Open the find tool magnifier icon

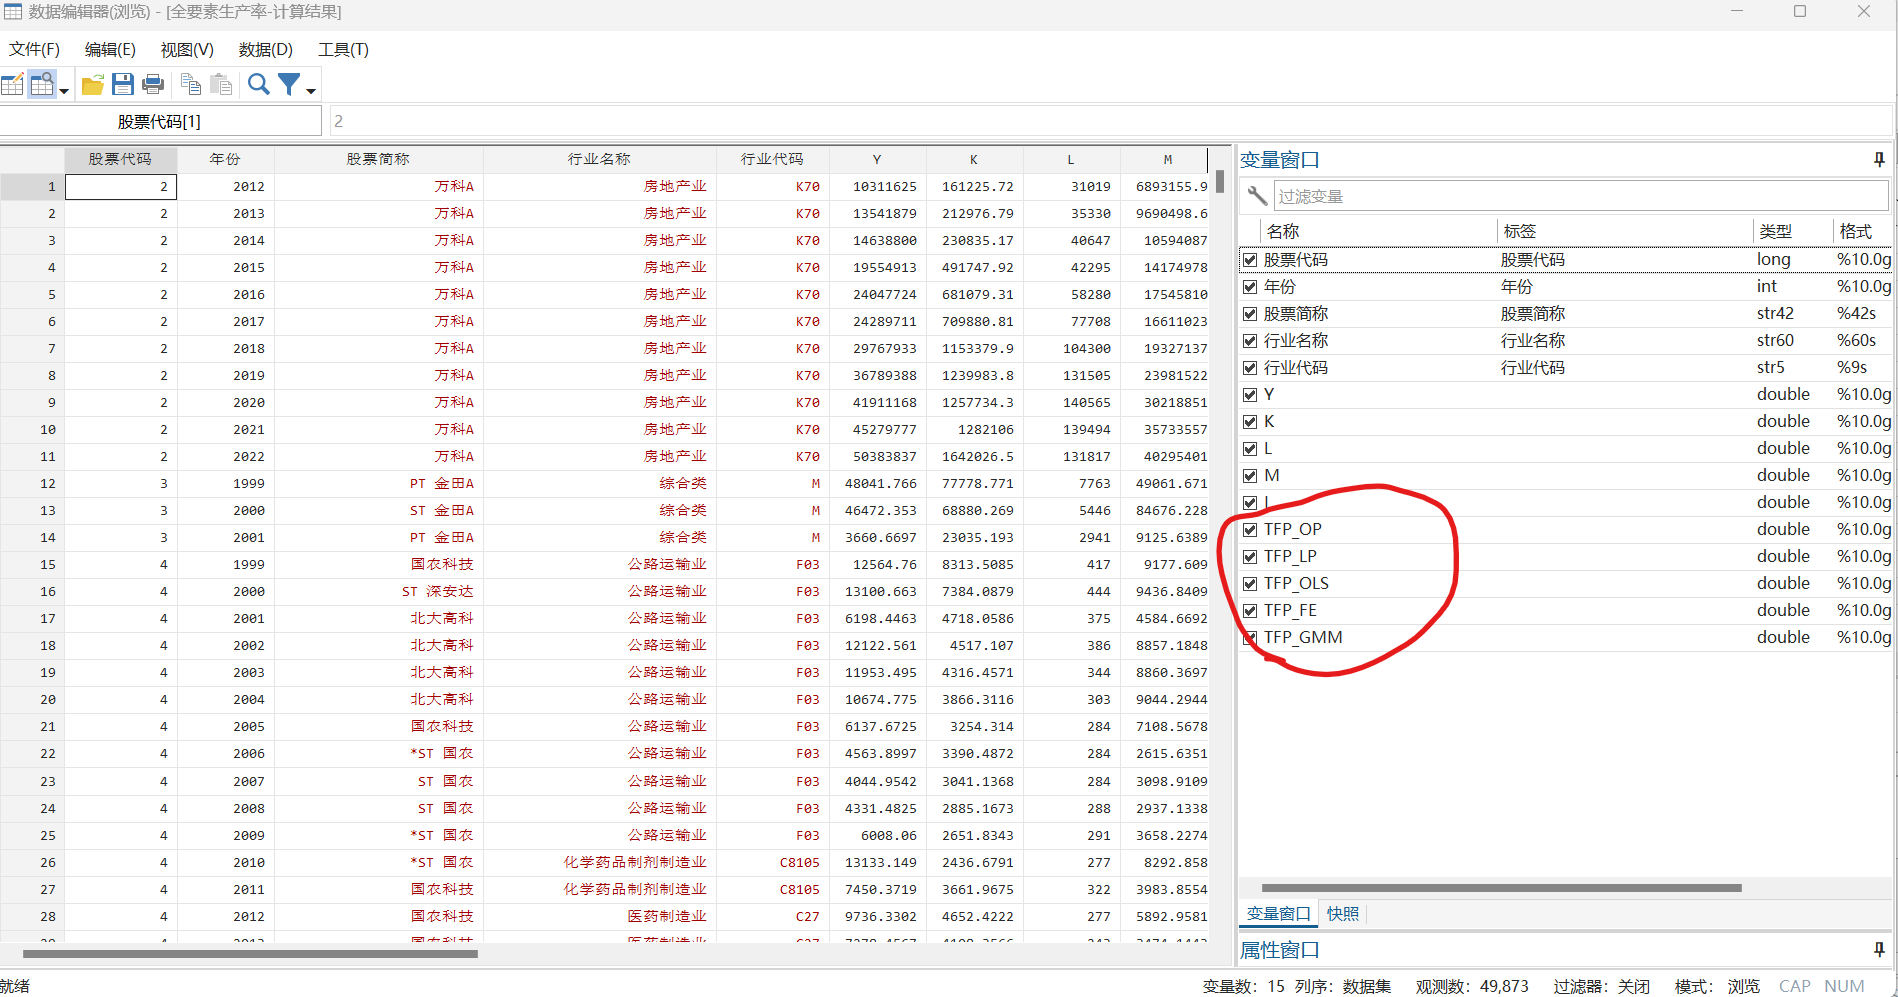point(258,84)
